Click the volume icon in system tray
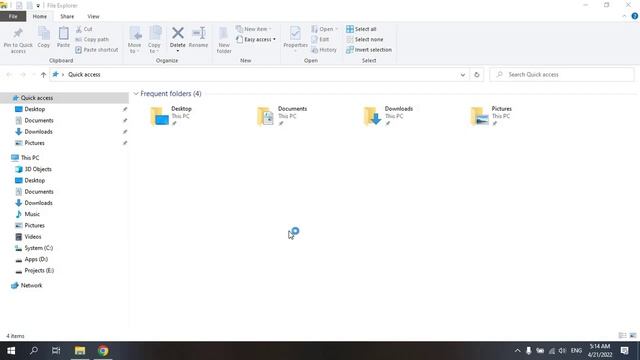 coord(562,351)
